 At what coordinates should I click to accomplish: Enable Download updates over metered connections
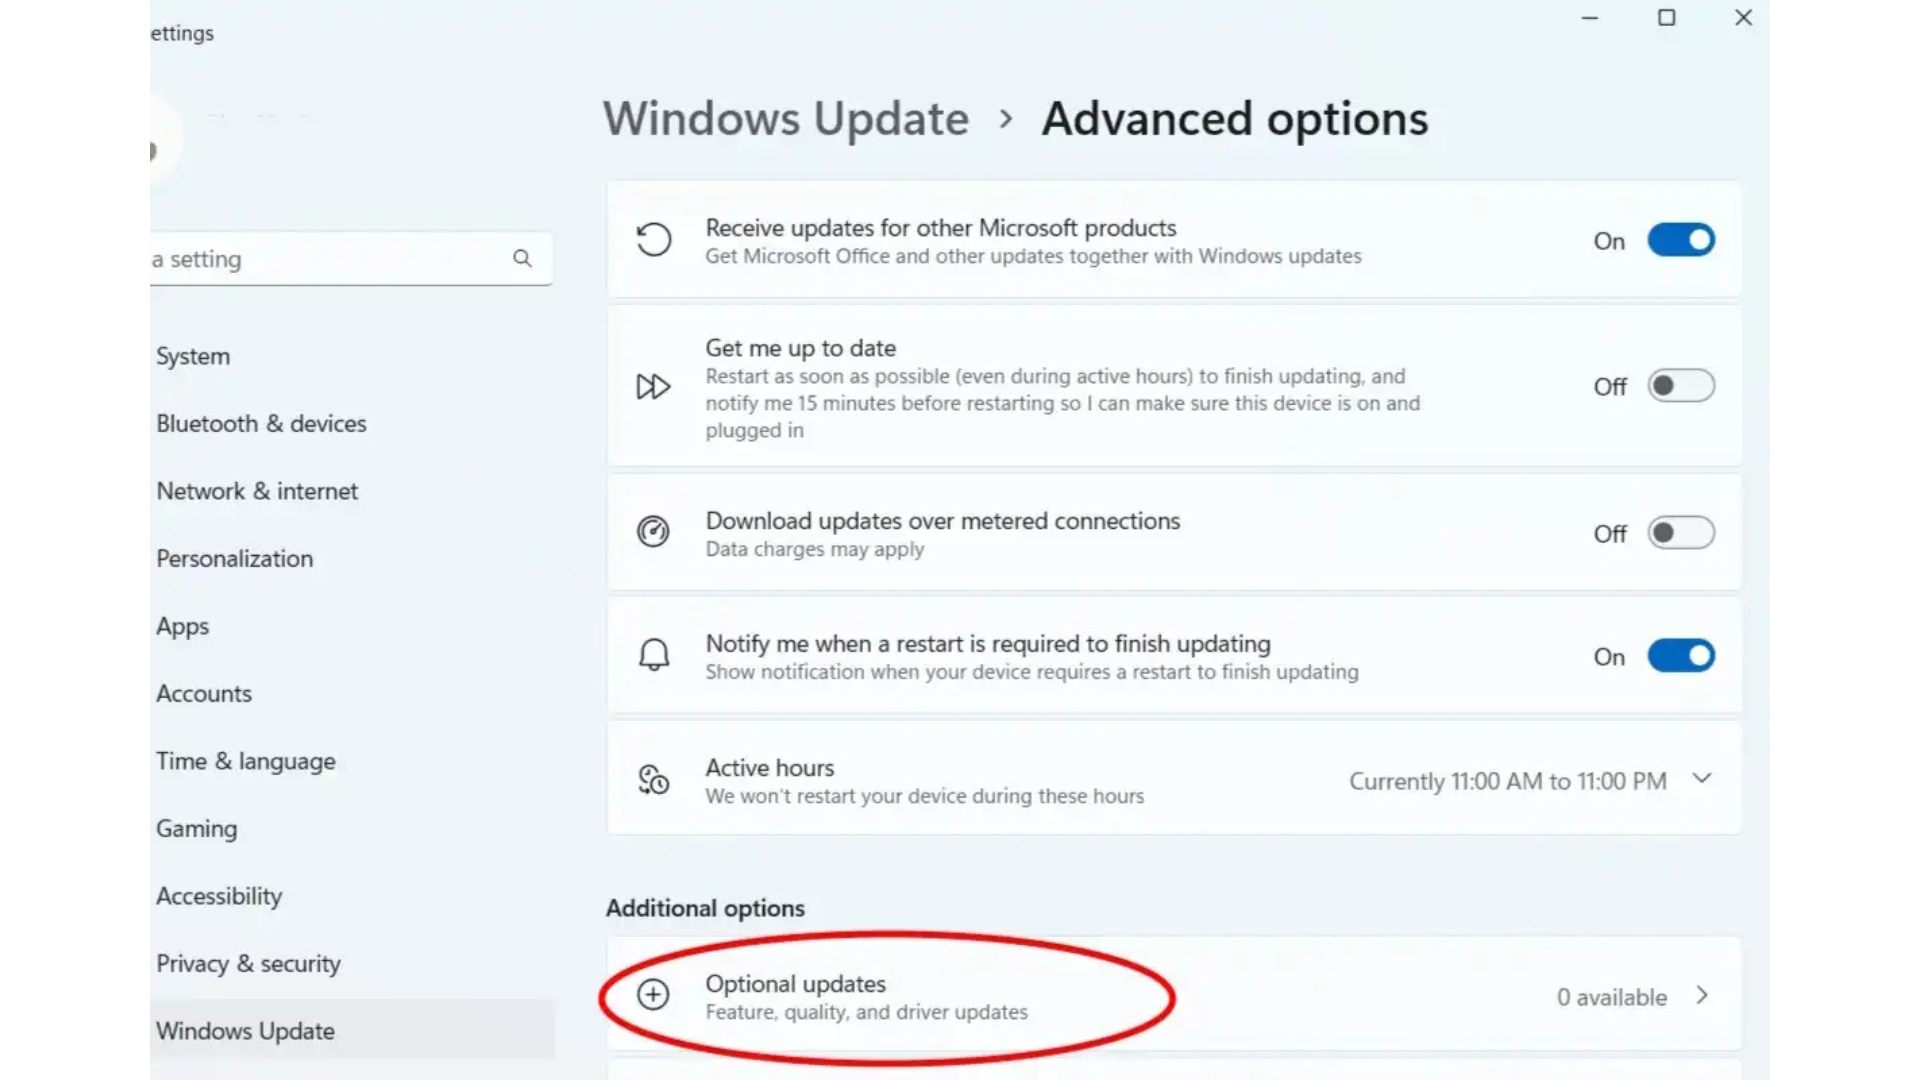[x=1681, y=533]
